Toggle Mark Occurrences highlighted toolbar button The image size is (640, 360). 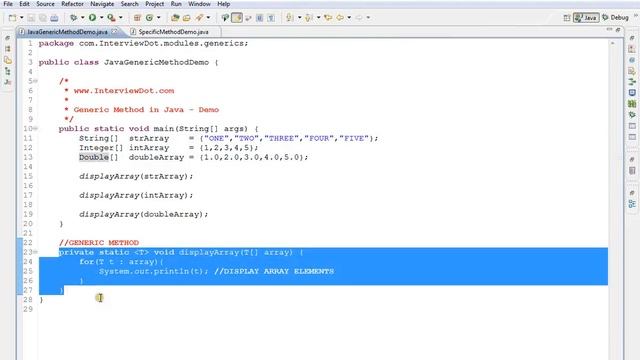pos(237,18)
